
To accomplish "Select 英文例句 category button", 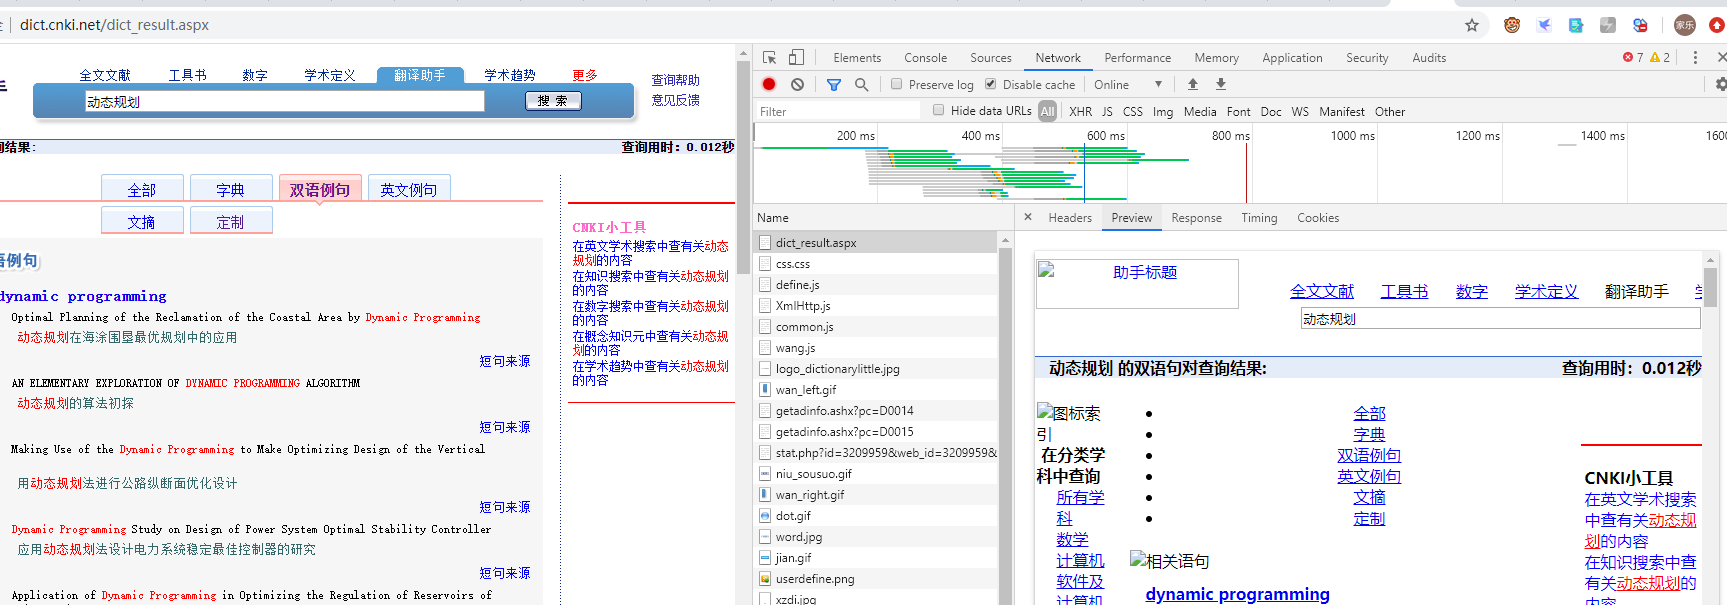I will (409, 189).
